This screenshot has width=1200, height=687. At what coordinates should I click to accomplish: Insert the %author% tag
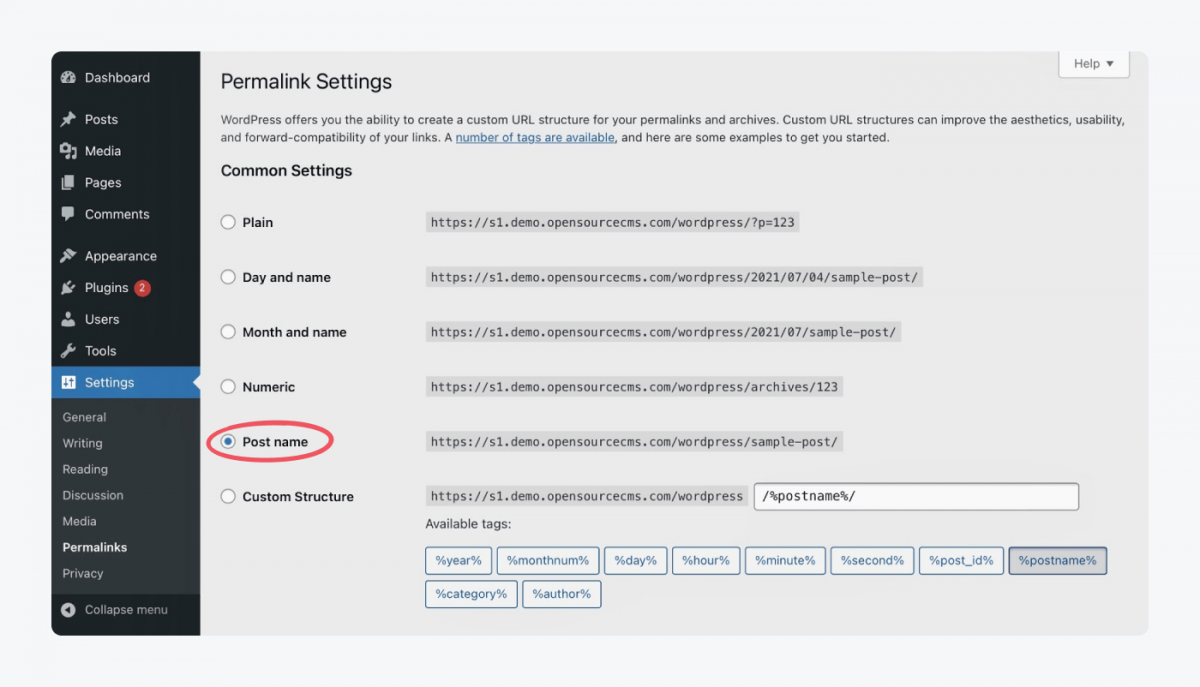(x=561, y=594)
